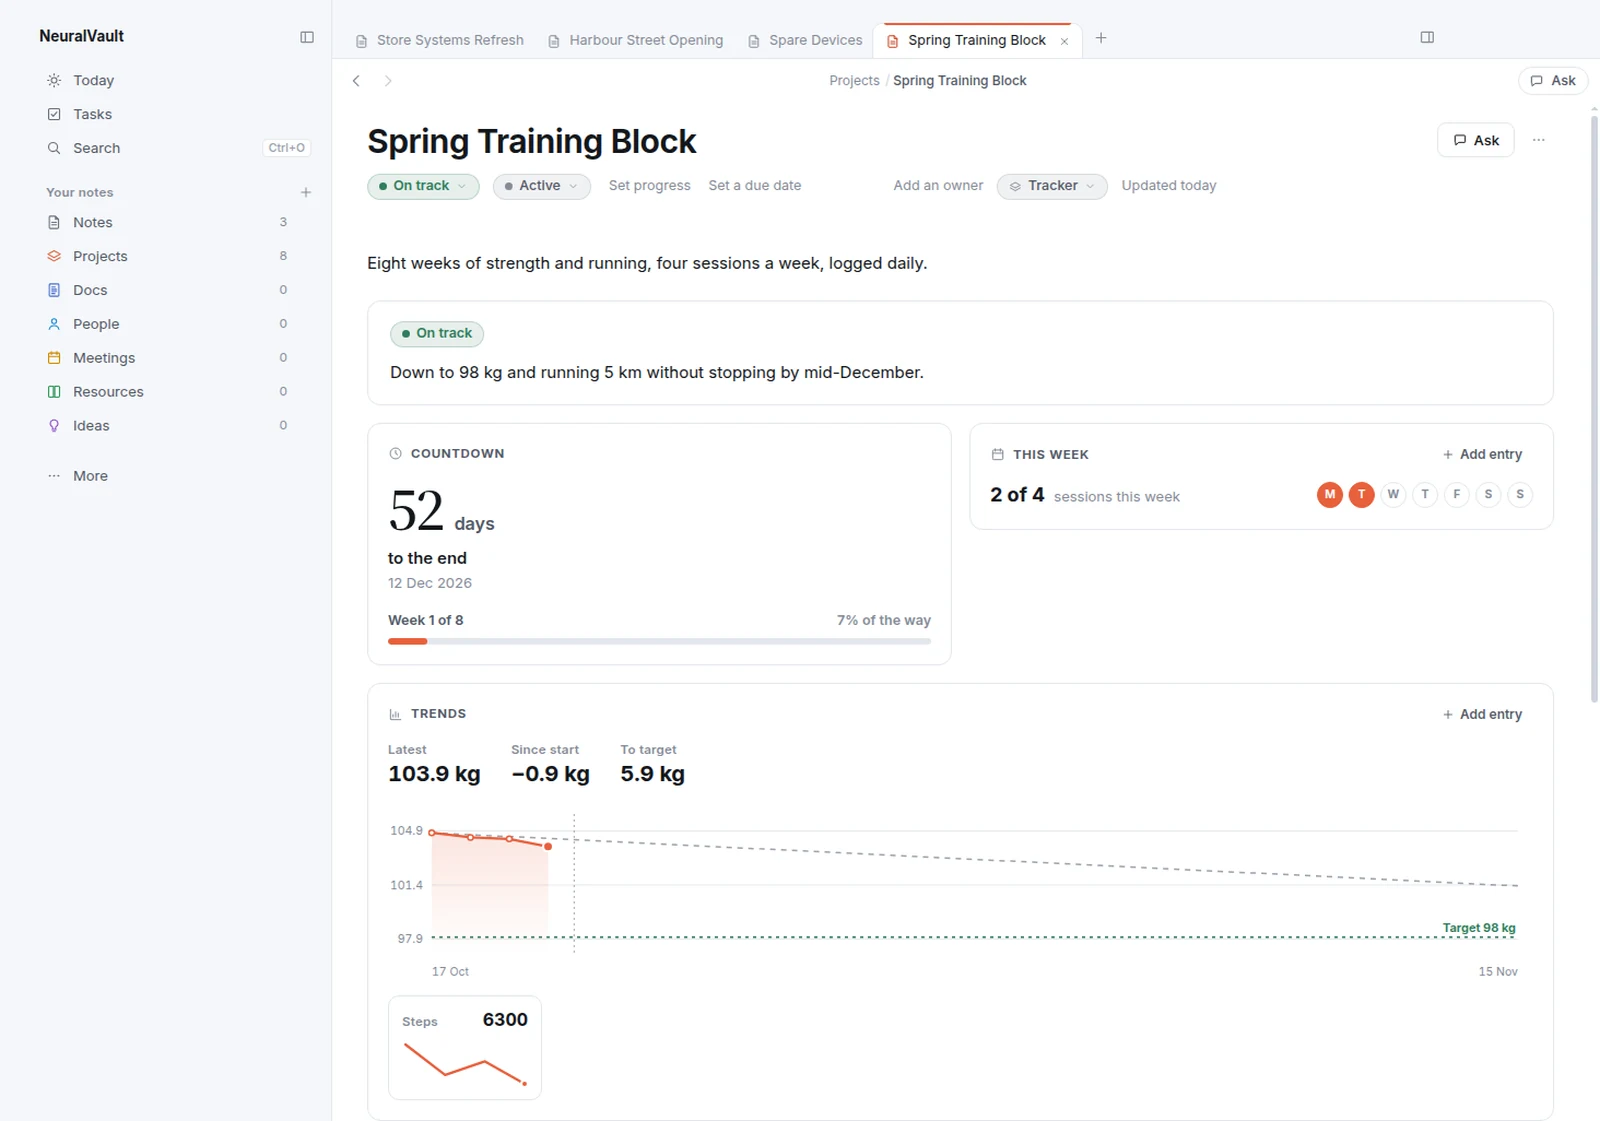Toggle the right side panel icon
The image size is (1600, 1121).
click(1427, 37)
